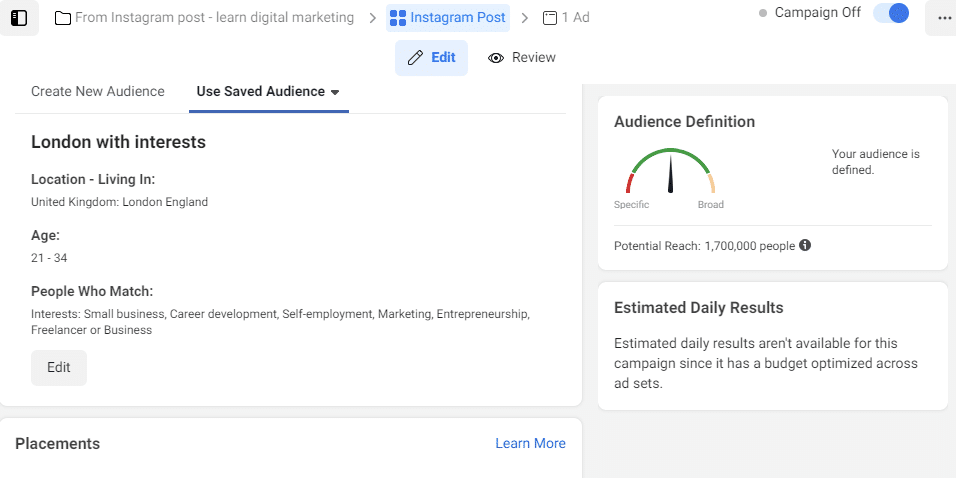Click 'Your audience is defined.' message
This screenshot has height=478, width=956.
[x=876, y=162]
